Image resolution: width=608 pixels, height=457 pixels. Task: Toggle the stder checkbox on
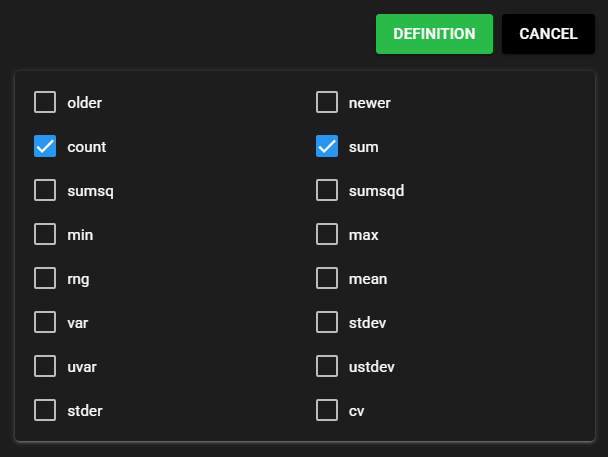click(x=45, y=410)
